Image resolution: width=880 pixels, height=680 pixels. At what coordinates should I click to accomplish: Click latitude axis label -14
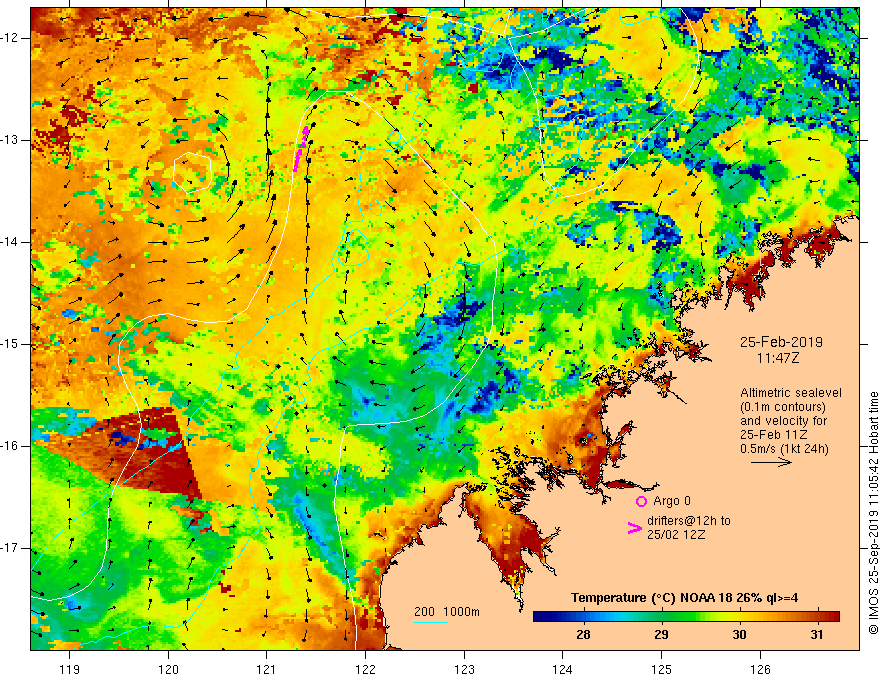point(10,242)
